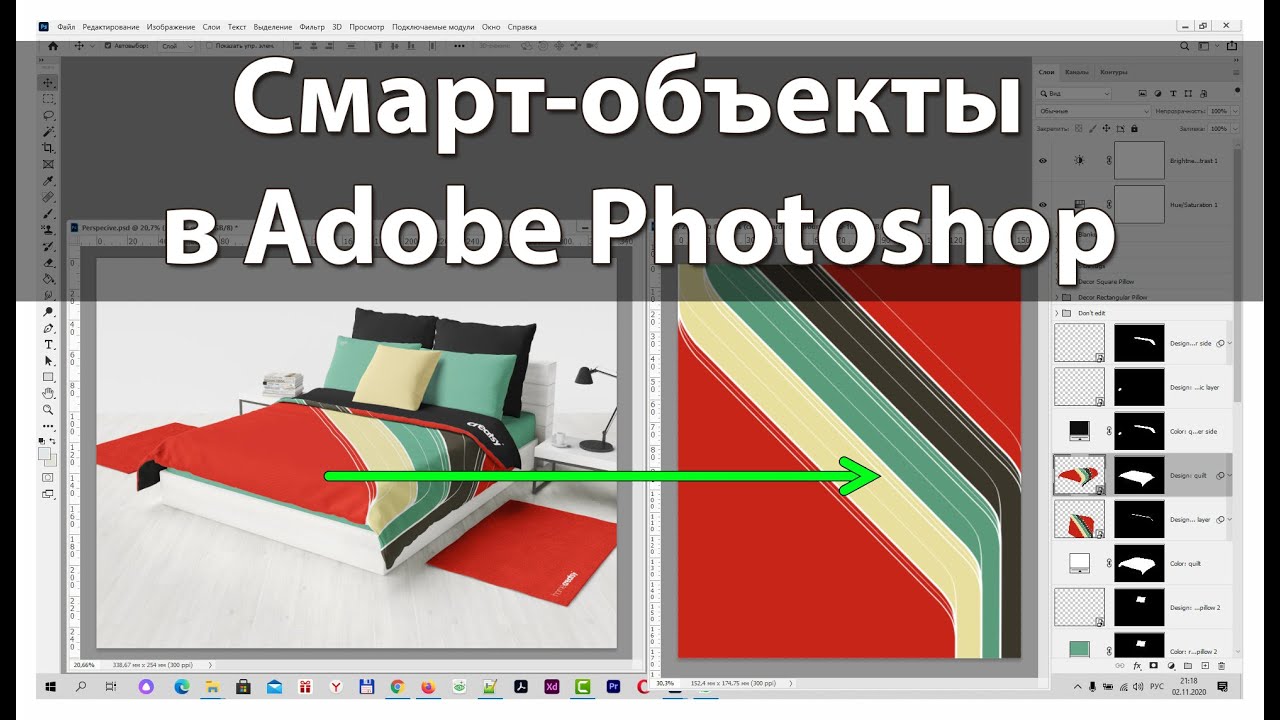The image size is (1280, 720).
Task: Click the Home icon in options bar
Action: click(53, 46)
